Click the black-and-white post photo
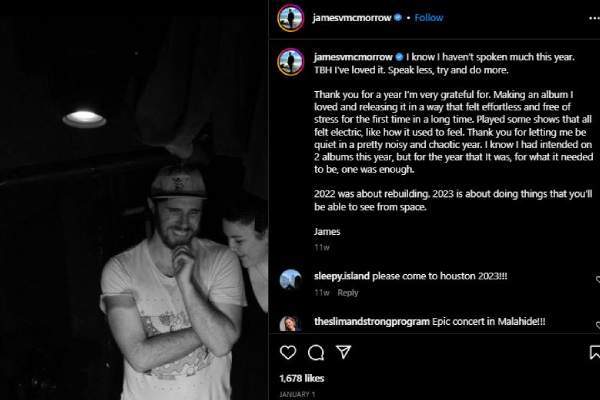Viewport: 600px width, 400px height. [134, 200]
